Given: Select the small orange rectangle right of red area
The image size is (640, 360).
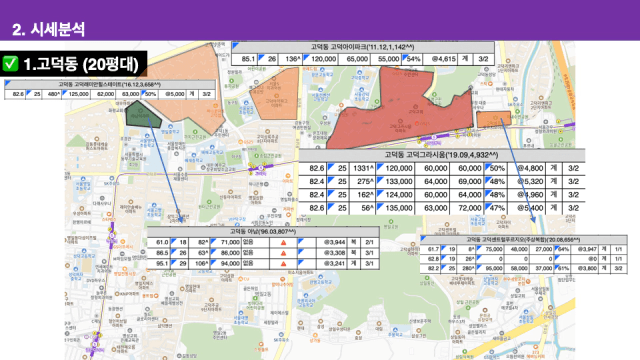Looking at the screenshot, I should (x=494, y=119).
